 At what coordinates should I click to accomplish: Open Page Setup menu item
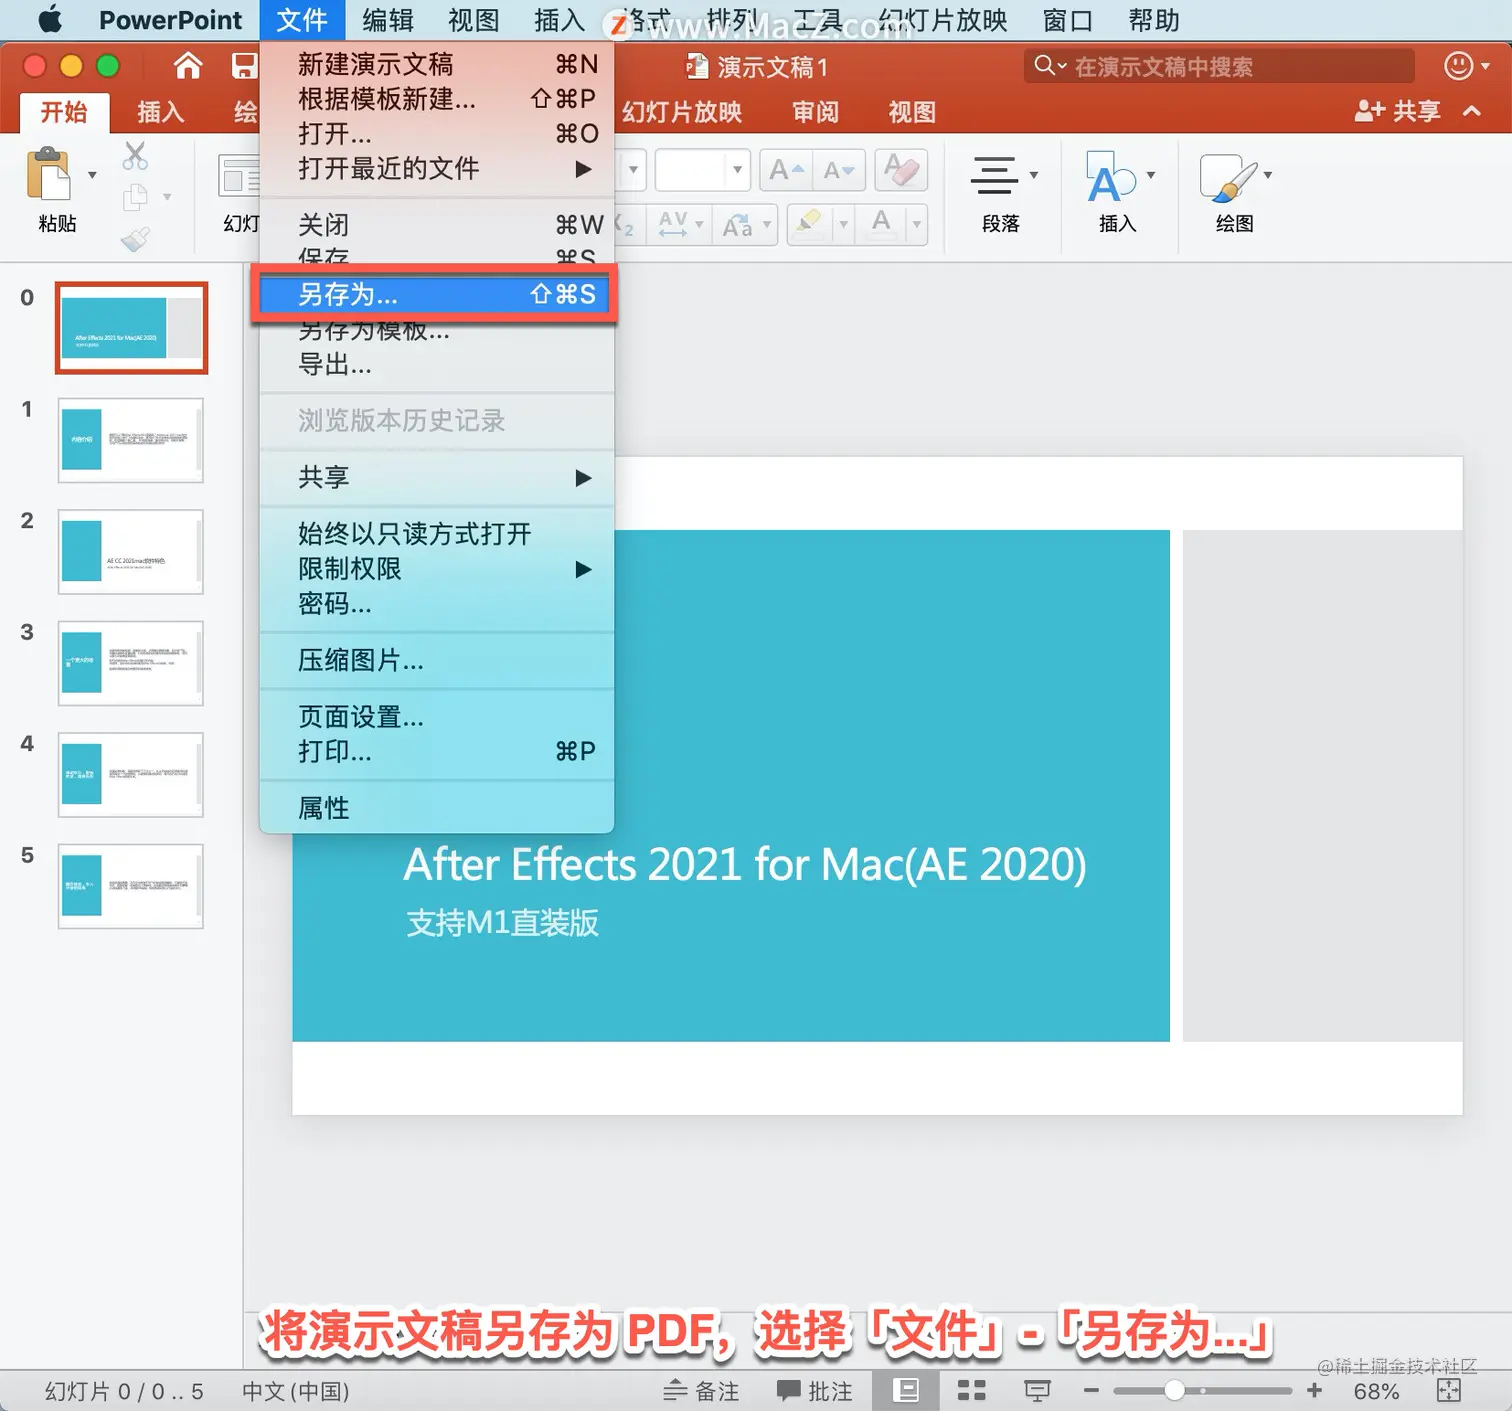(x=437, y=716)
